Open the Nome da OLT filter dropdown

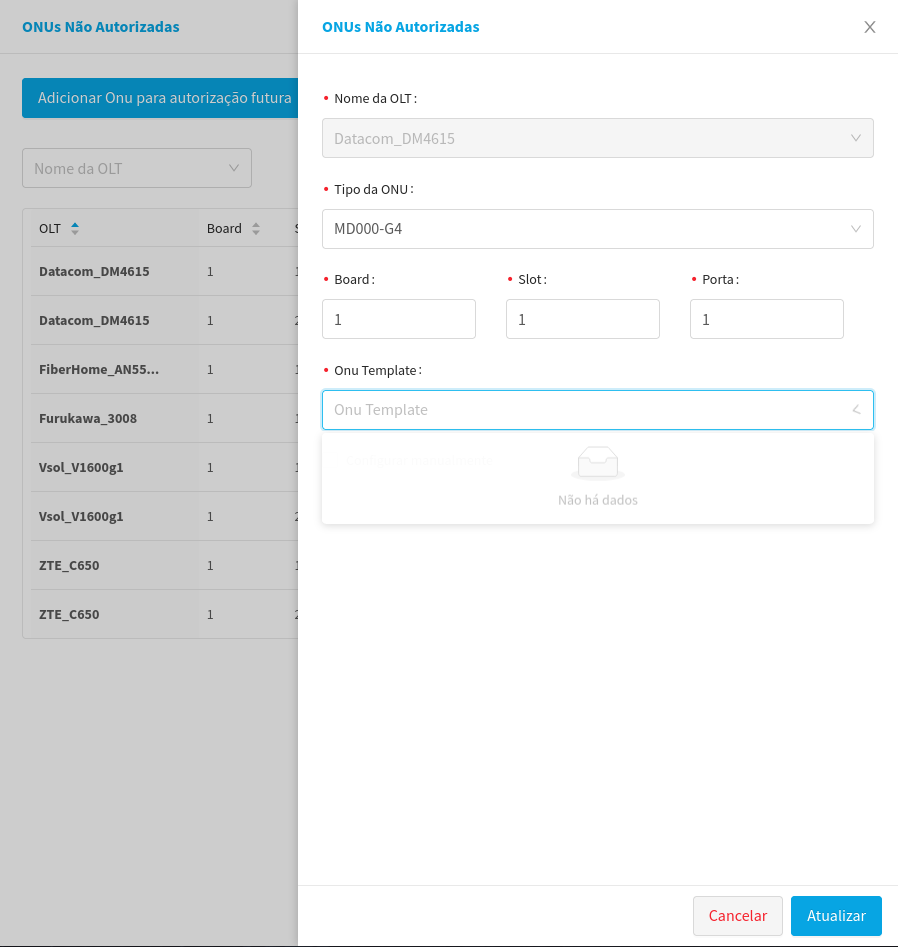[137, 168]
